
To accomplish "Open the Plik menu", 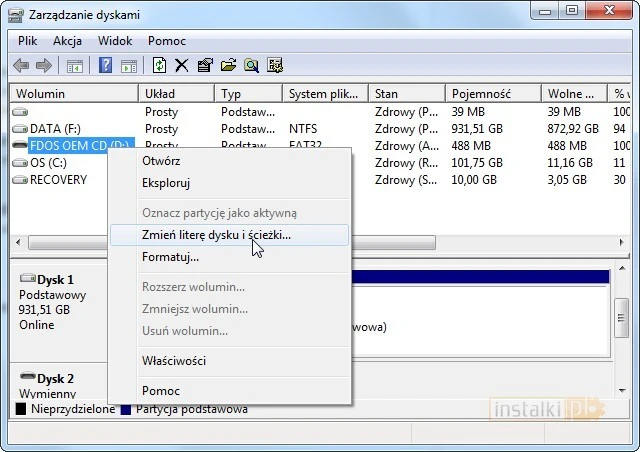I will pos(27,41).
